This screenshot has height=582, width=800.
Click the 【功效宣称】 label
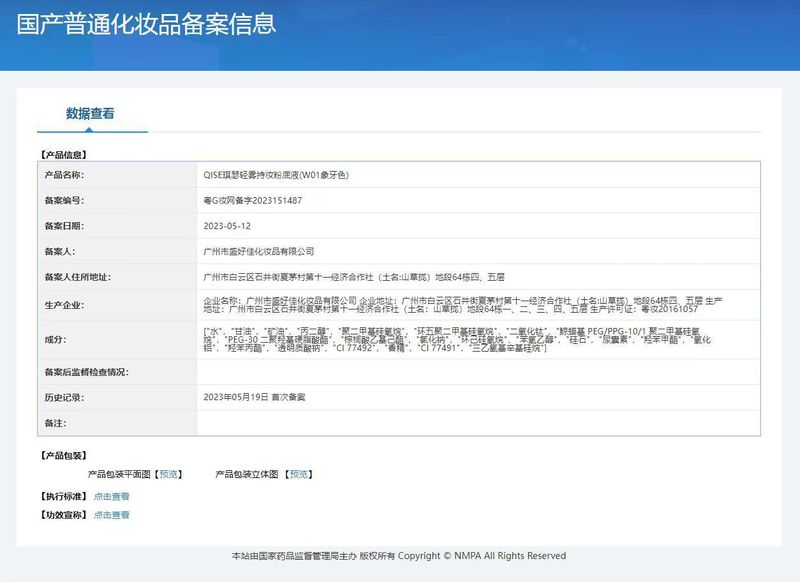(64, 515)
